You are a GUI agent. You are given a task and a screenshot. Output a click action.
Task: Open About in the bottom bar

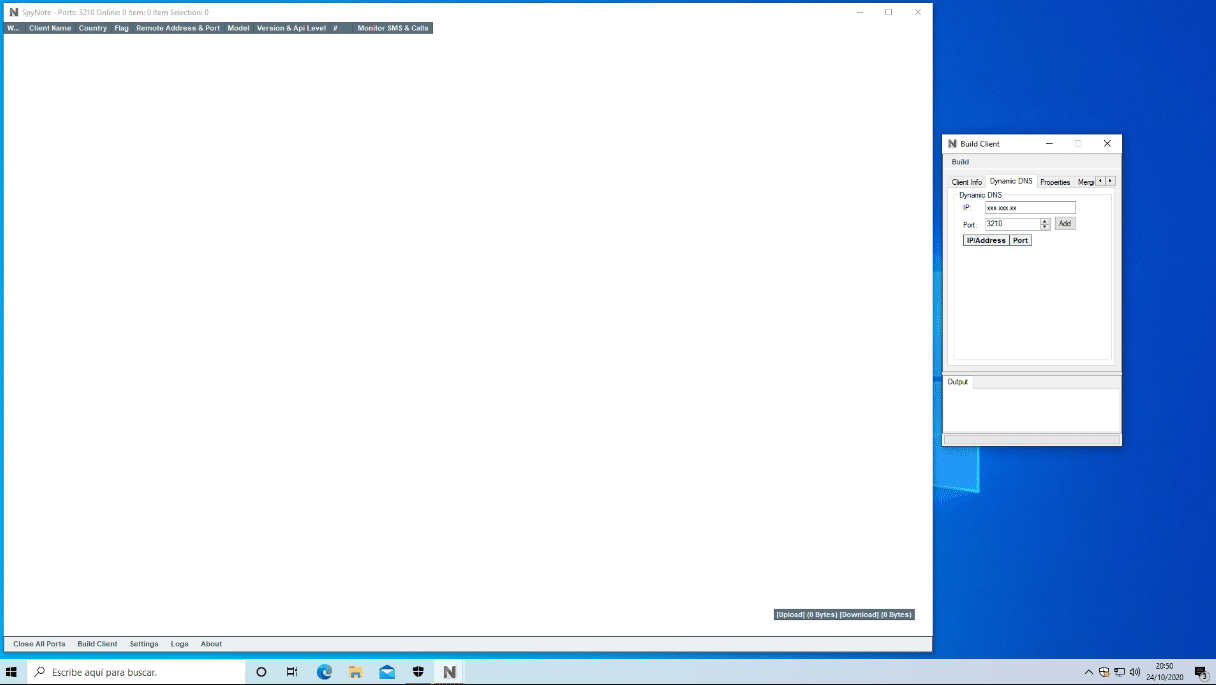(x=211, y=644)
